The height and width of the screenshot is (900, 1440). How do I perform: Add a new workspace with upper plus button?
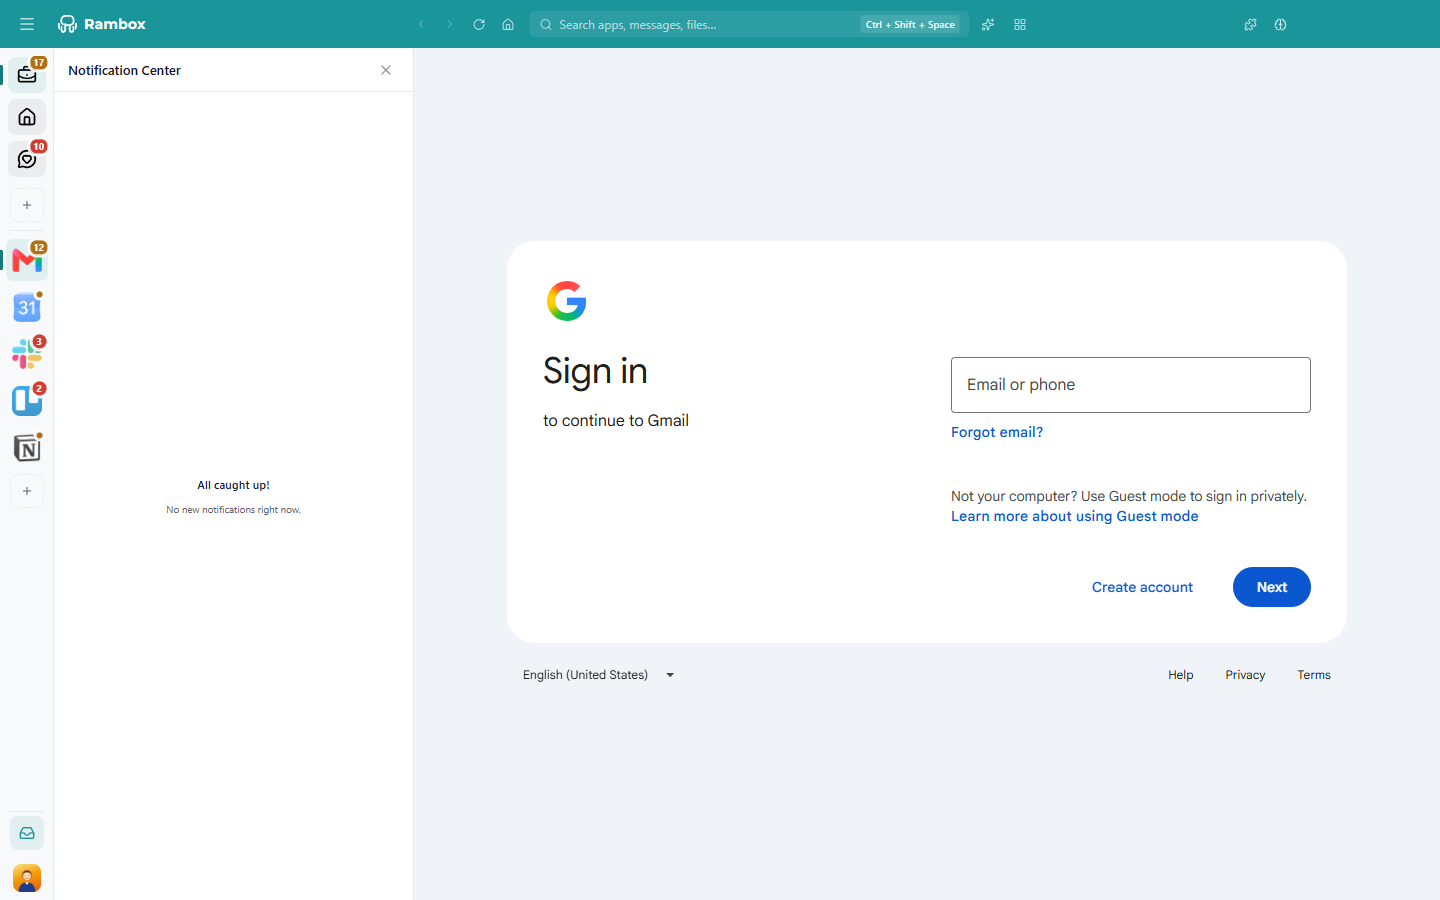click(x=27, y=205)
